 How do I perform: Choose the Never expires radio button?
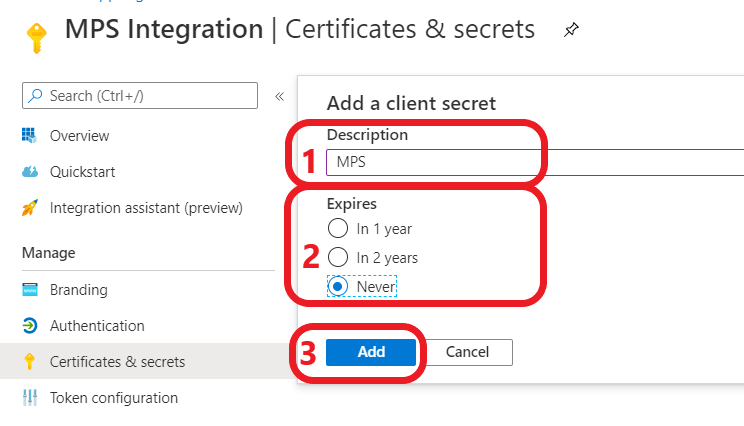coord(338,286)
